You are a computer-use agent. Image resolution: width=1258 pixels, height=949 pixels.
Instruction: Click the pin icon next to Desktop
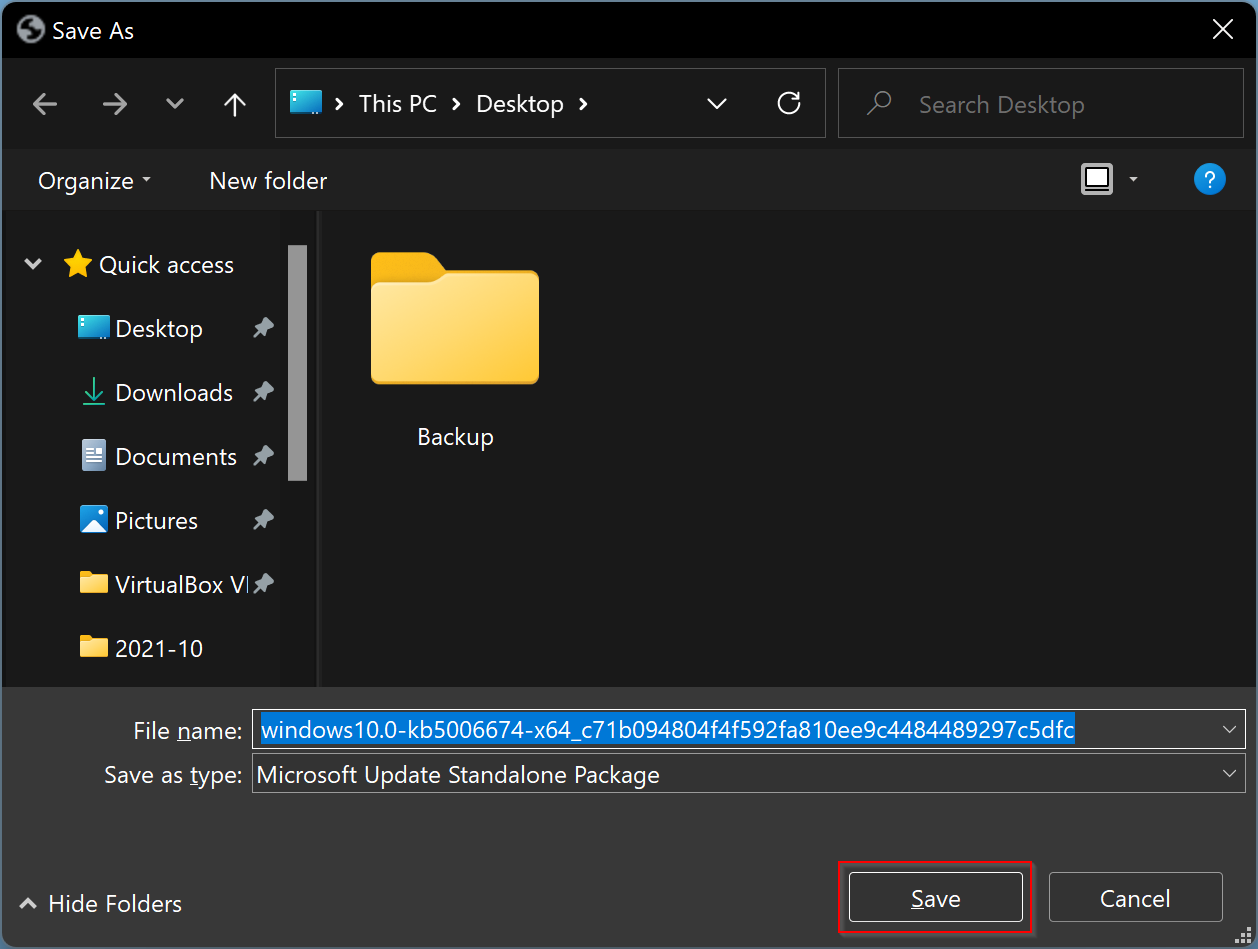pyautogui.click(x=264, y=328)
